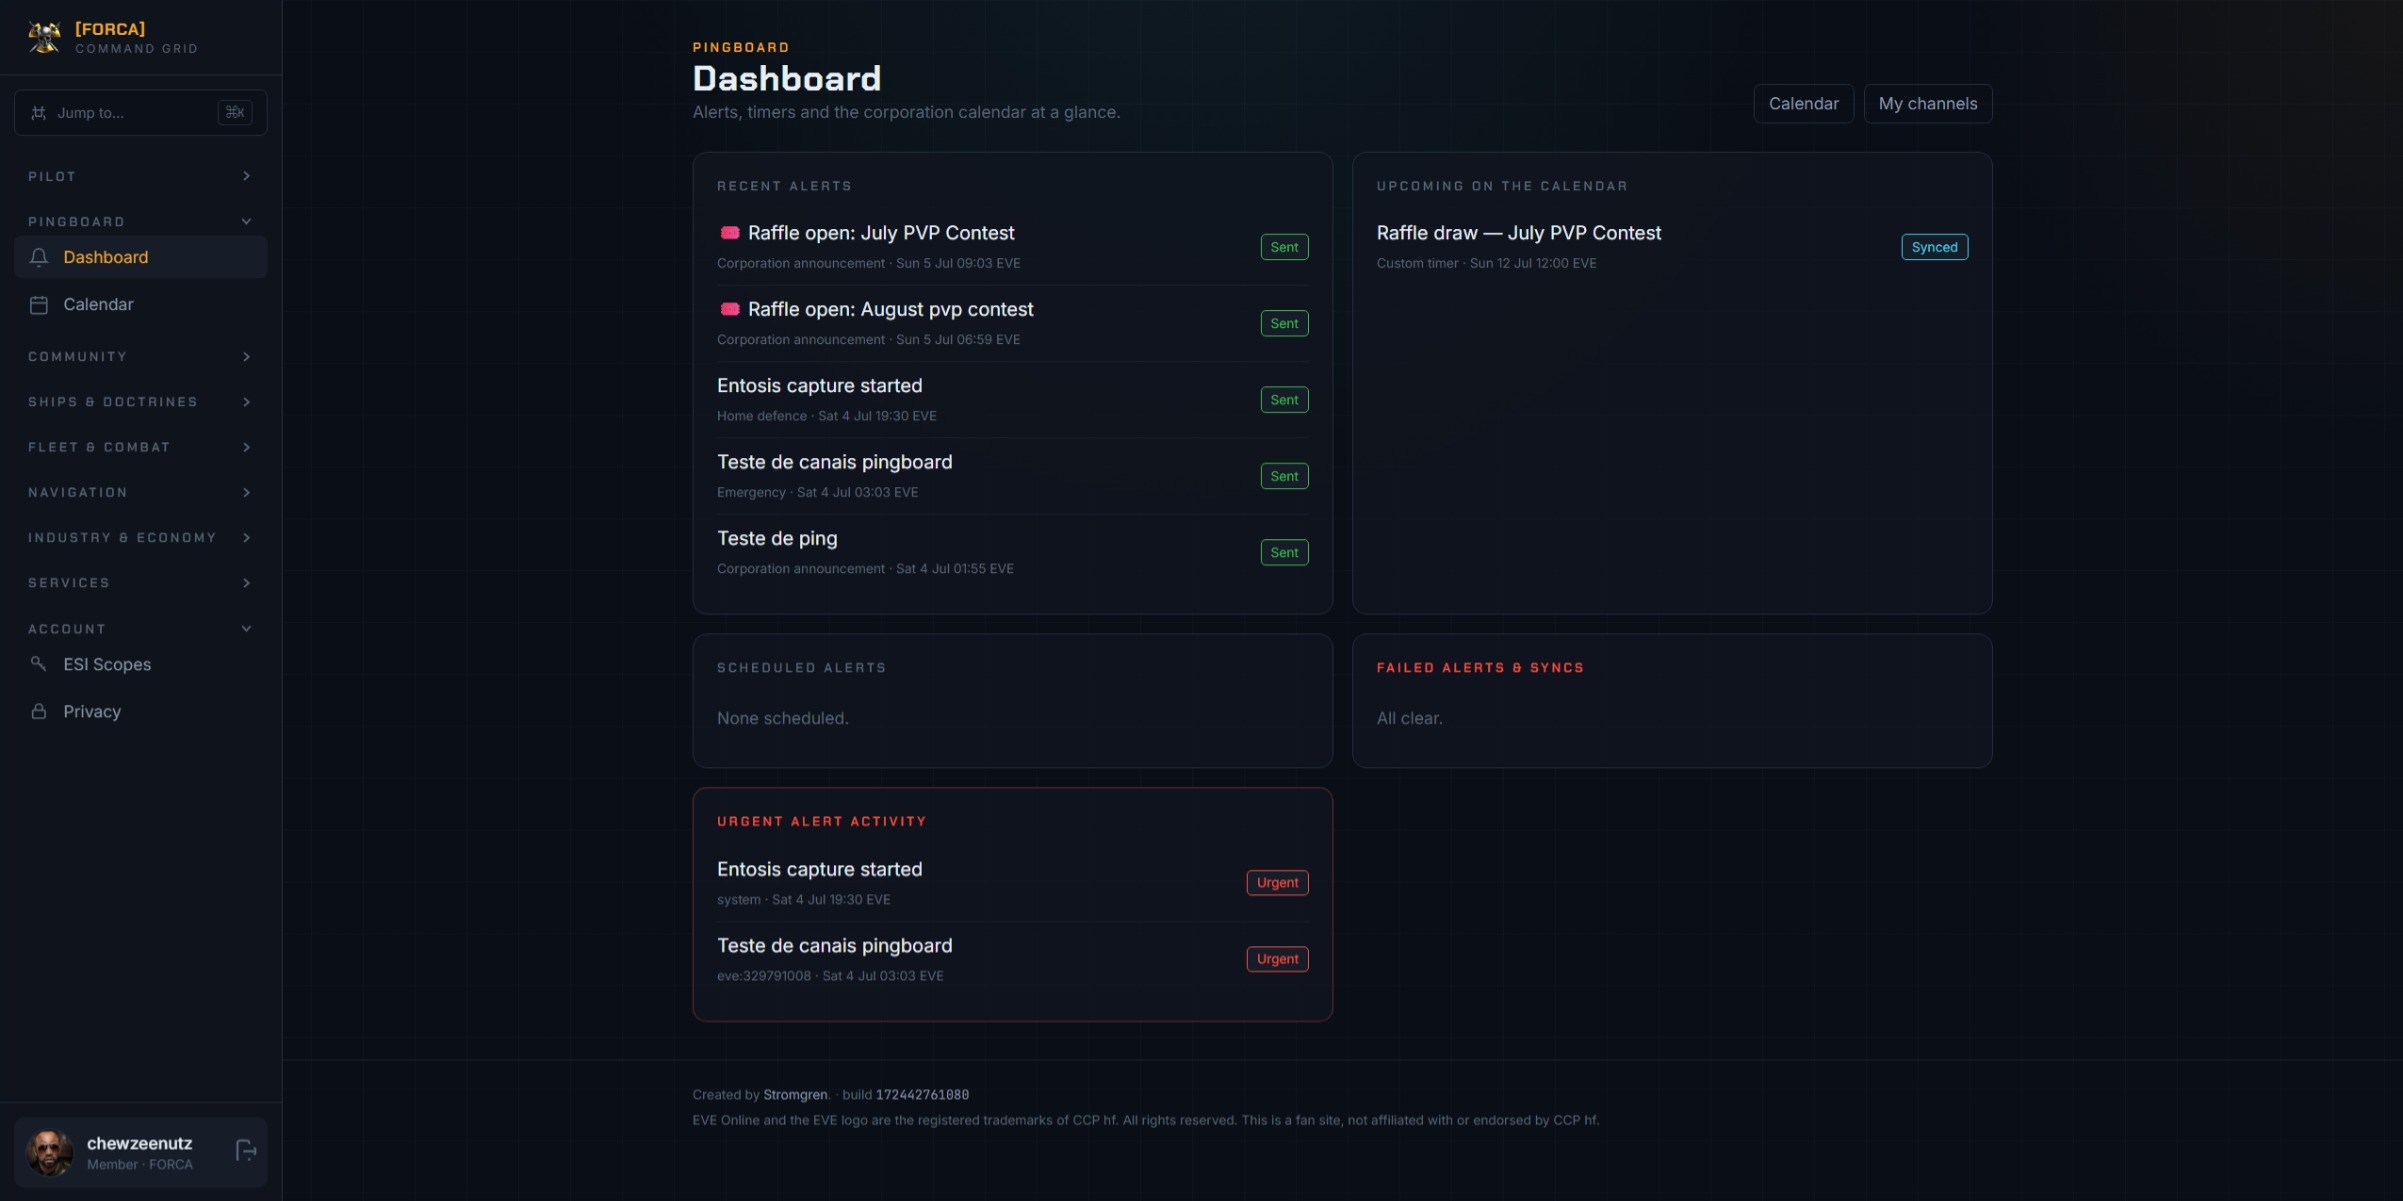This screenshot has height=1201, width=2403.
Task: Collapse the Pingboard sidebar section
Action: pos(140,221)
